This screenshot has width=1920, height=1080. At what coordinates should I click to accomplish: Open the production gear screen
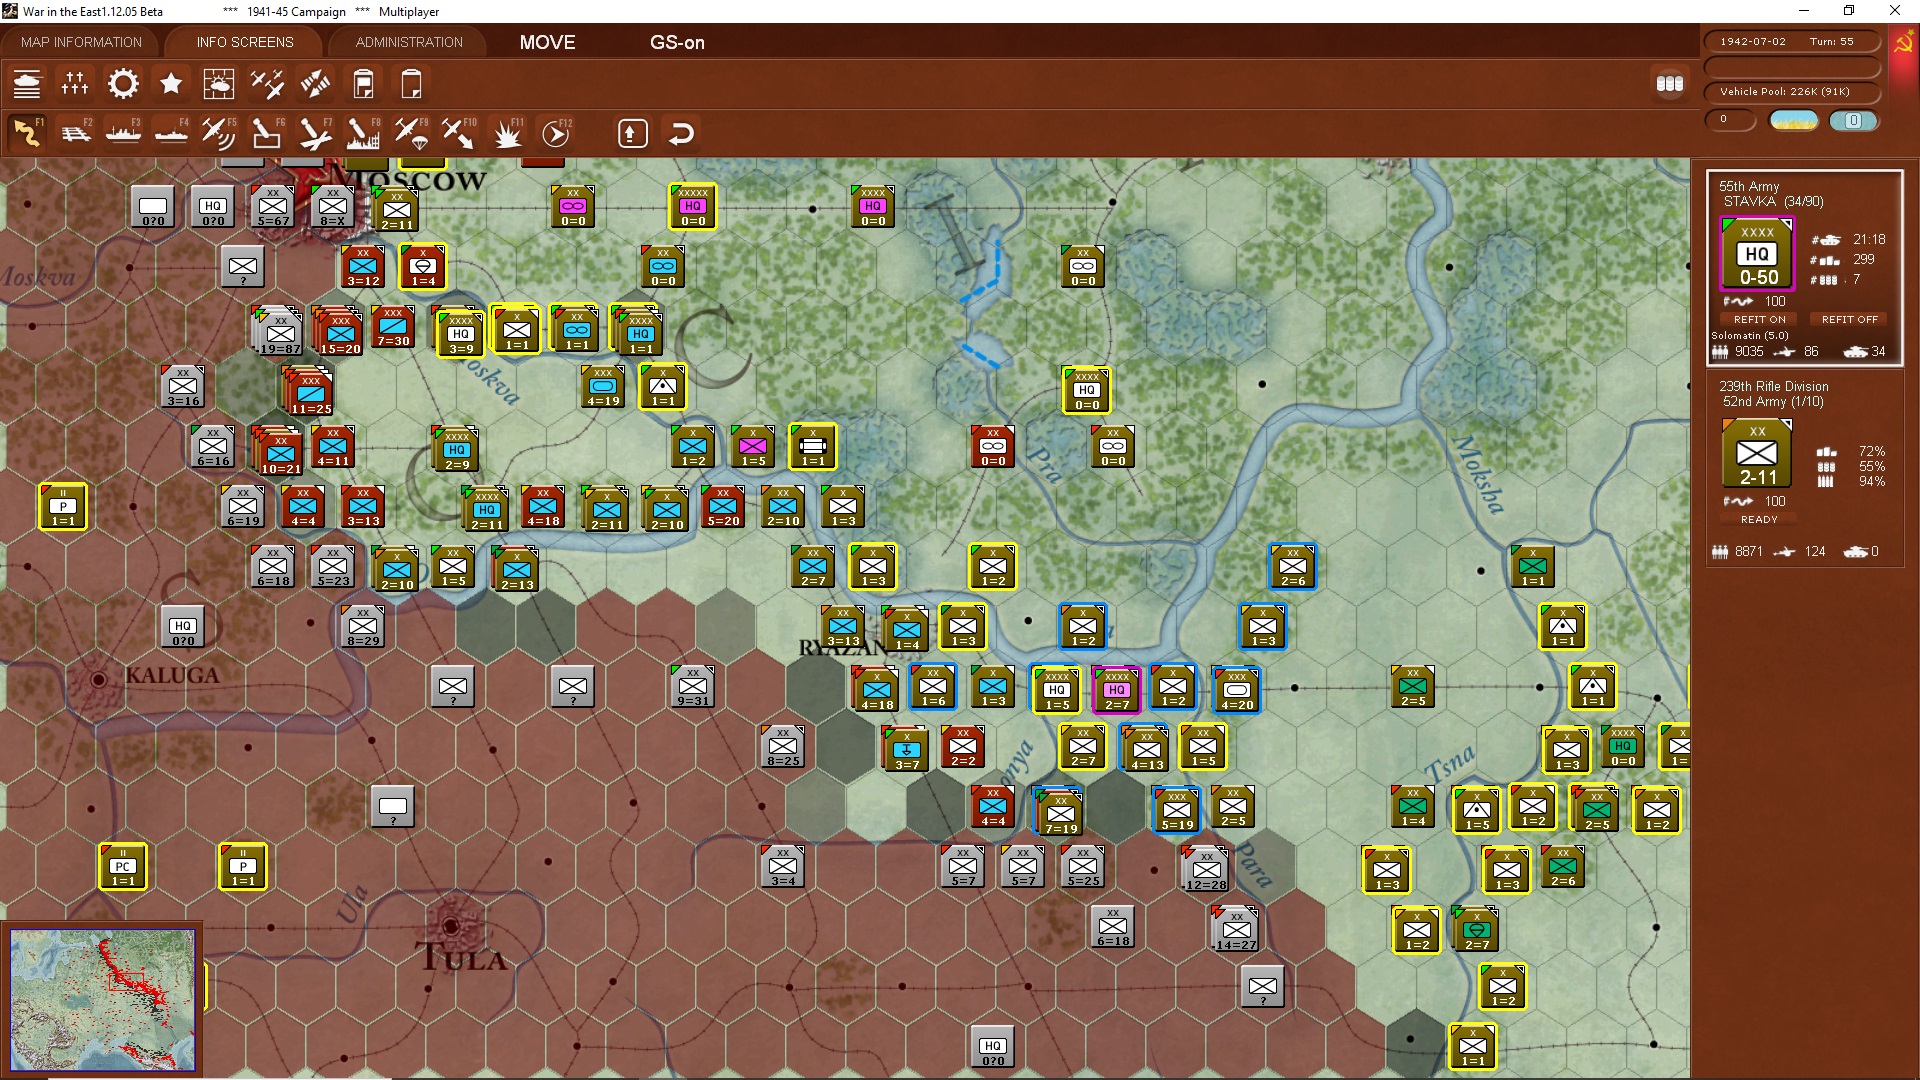pos(123,84)
